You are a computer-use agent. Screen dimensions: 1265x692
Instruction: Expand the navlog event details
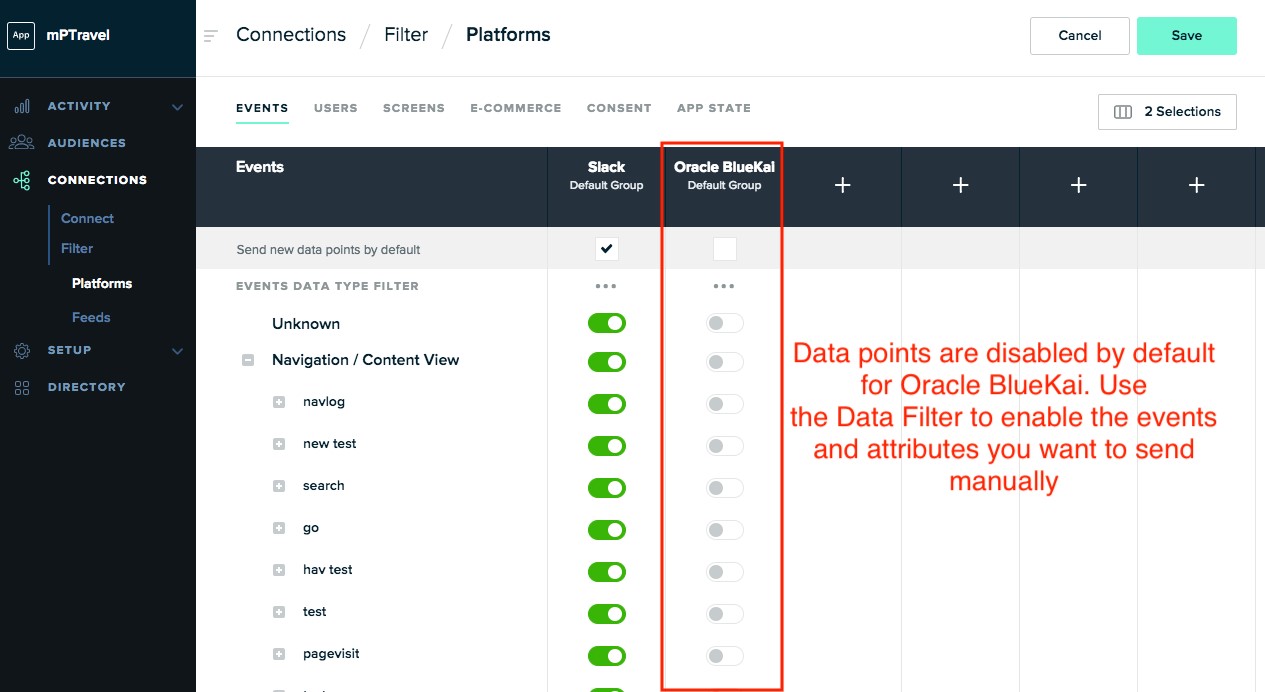(279, 402)
